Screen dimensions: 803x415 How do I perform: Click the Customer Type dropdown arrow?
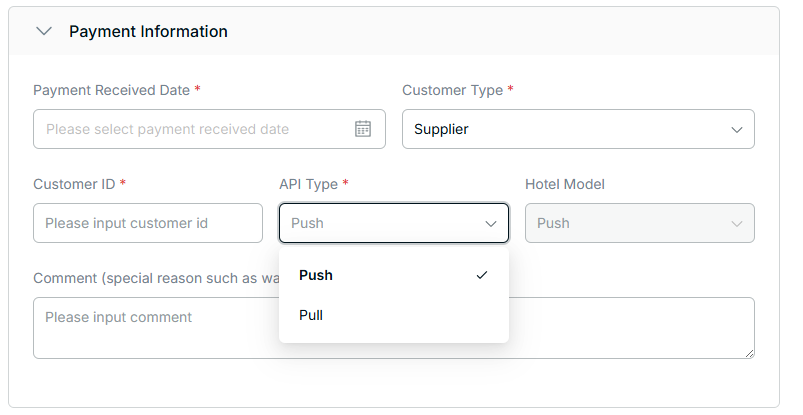point(737,129)
